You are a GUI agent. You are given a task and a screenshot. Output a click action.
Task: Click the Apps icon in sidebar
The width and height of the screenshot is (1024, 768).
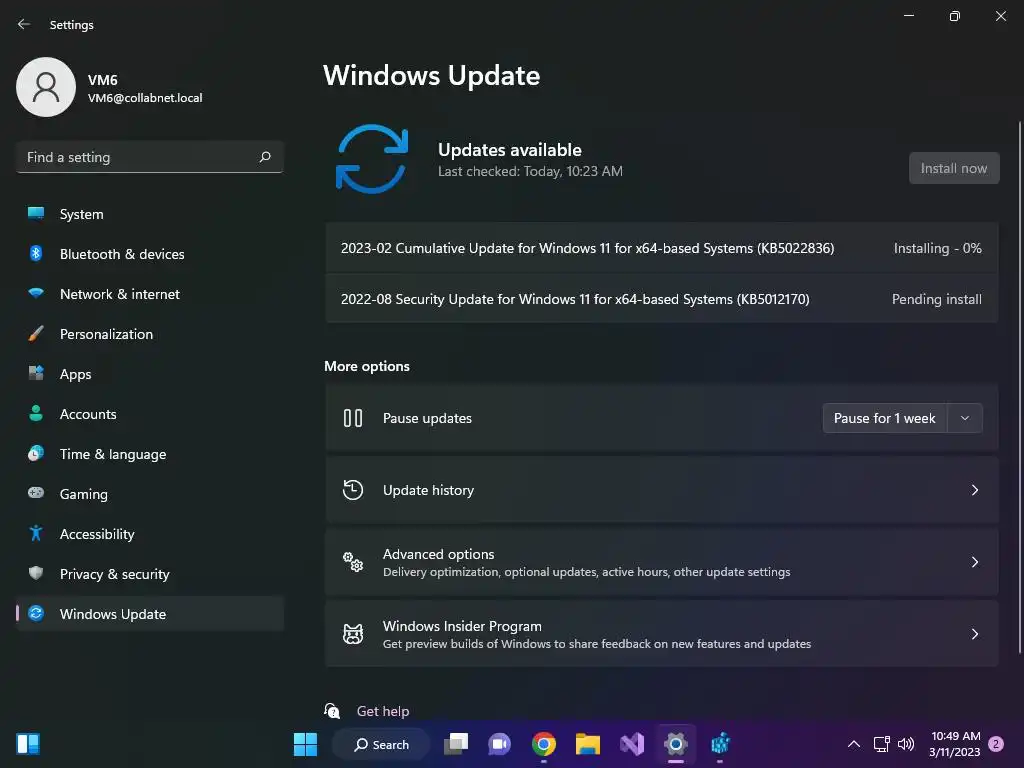(x=36, y=374)
